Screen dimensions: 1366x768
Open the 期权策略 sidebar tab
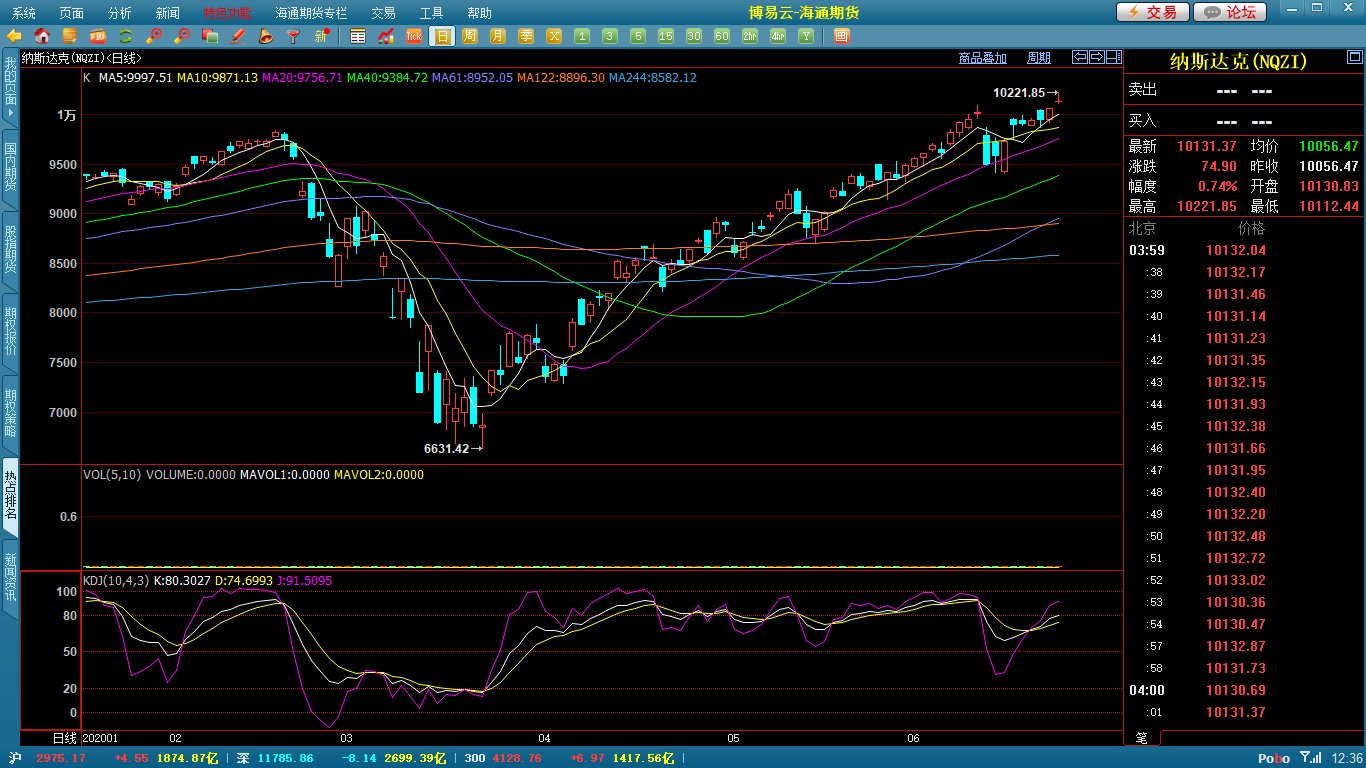coord(10,413)
